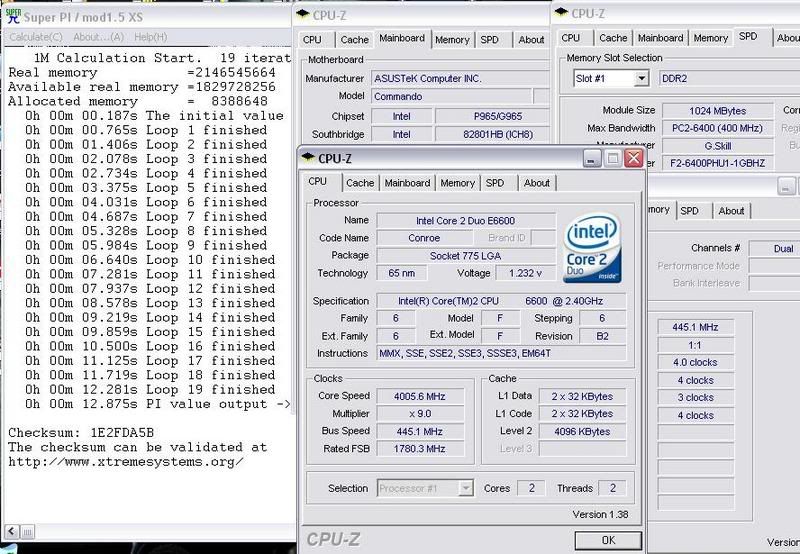800x554 pixels.
Task: Click the 4.0 clocks CAS latency value
Action: [x=695, y=362]
